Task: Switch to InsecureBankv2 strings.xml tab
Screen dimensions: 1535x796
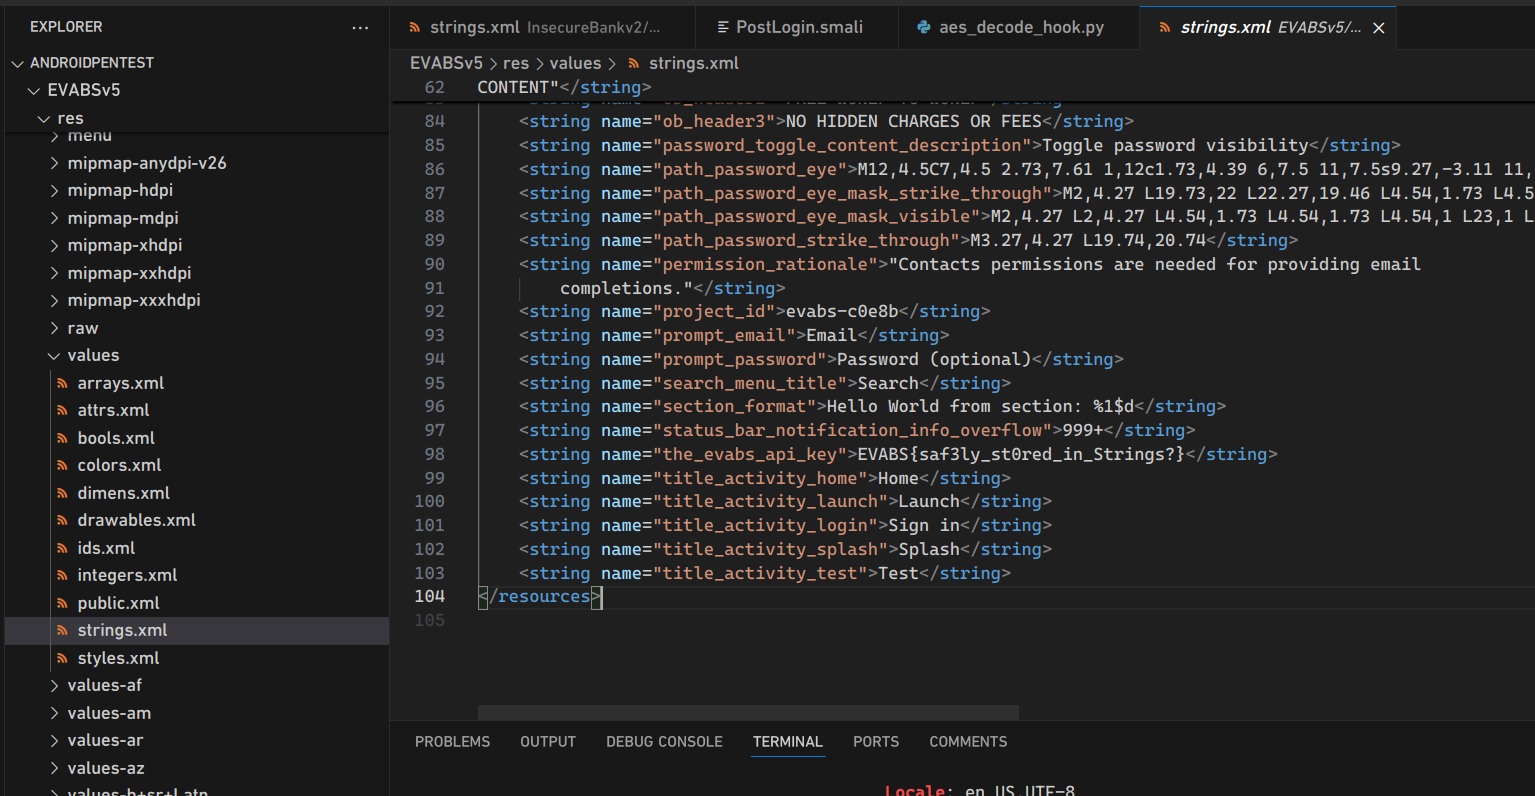Action: 544,28
